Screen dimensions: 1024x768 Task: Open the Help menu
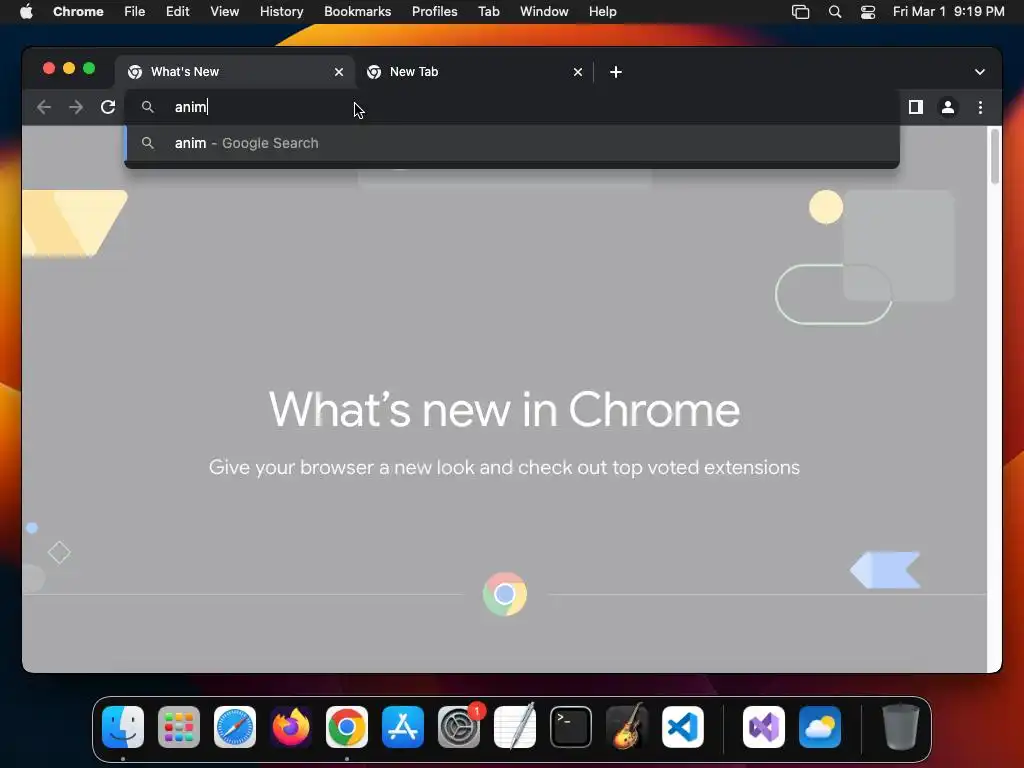coord(602,12)
